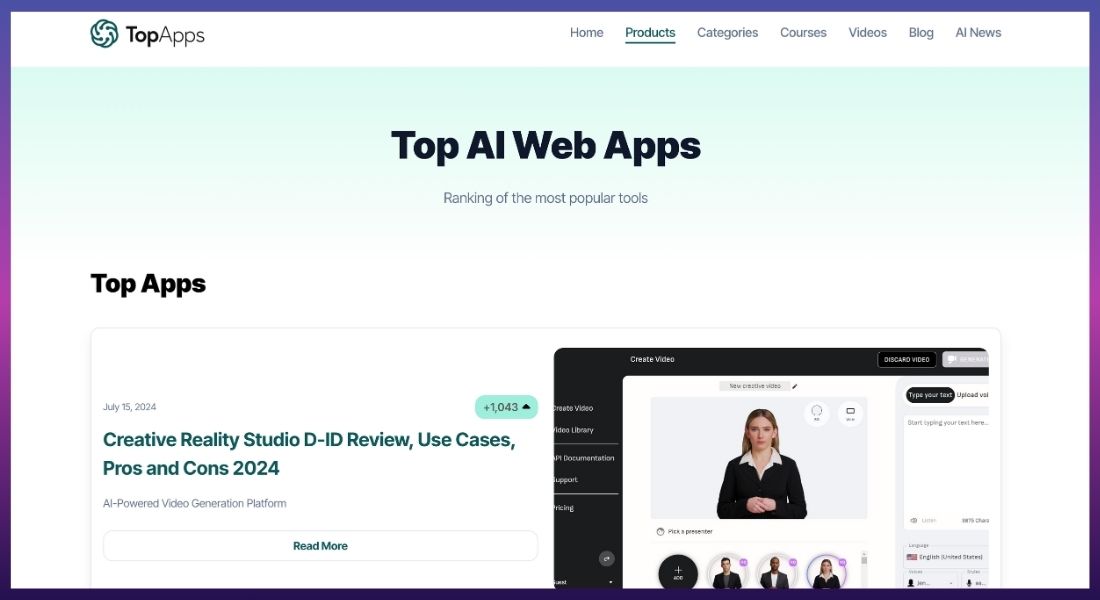Open the Creative Reality Studio D-ID Review article
This screenshot has height=600, width=1100.
click(309, 453)
